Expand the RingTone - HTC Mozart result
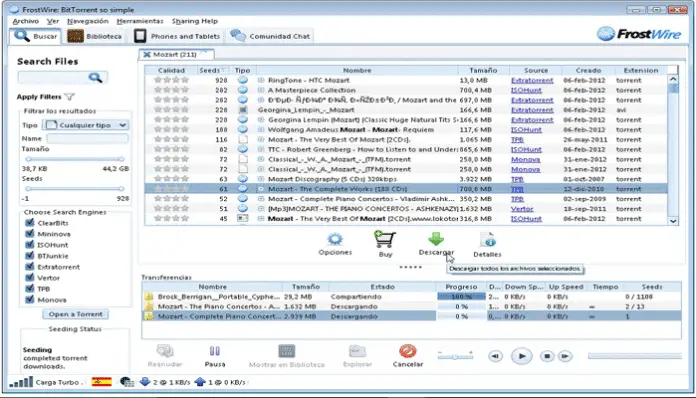The height and width of the screenshot is (398, 696). (x=261, y=80)
